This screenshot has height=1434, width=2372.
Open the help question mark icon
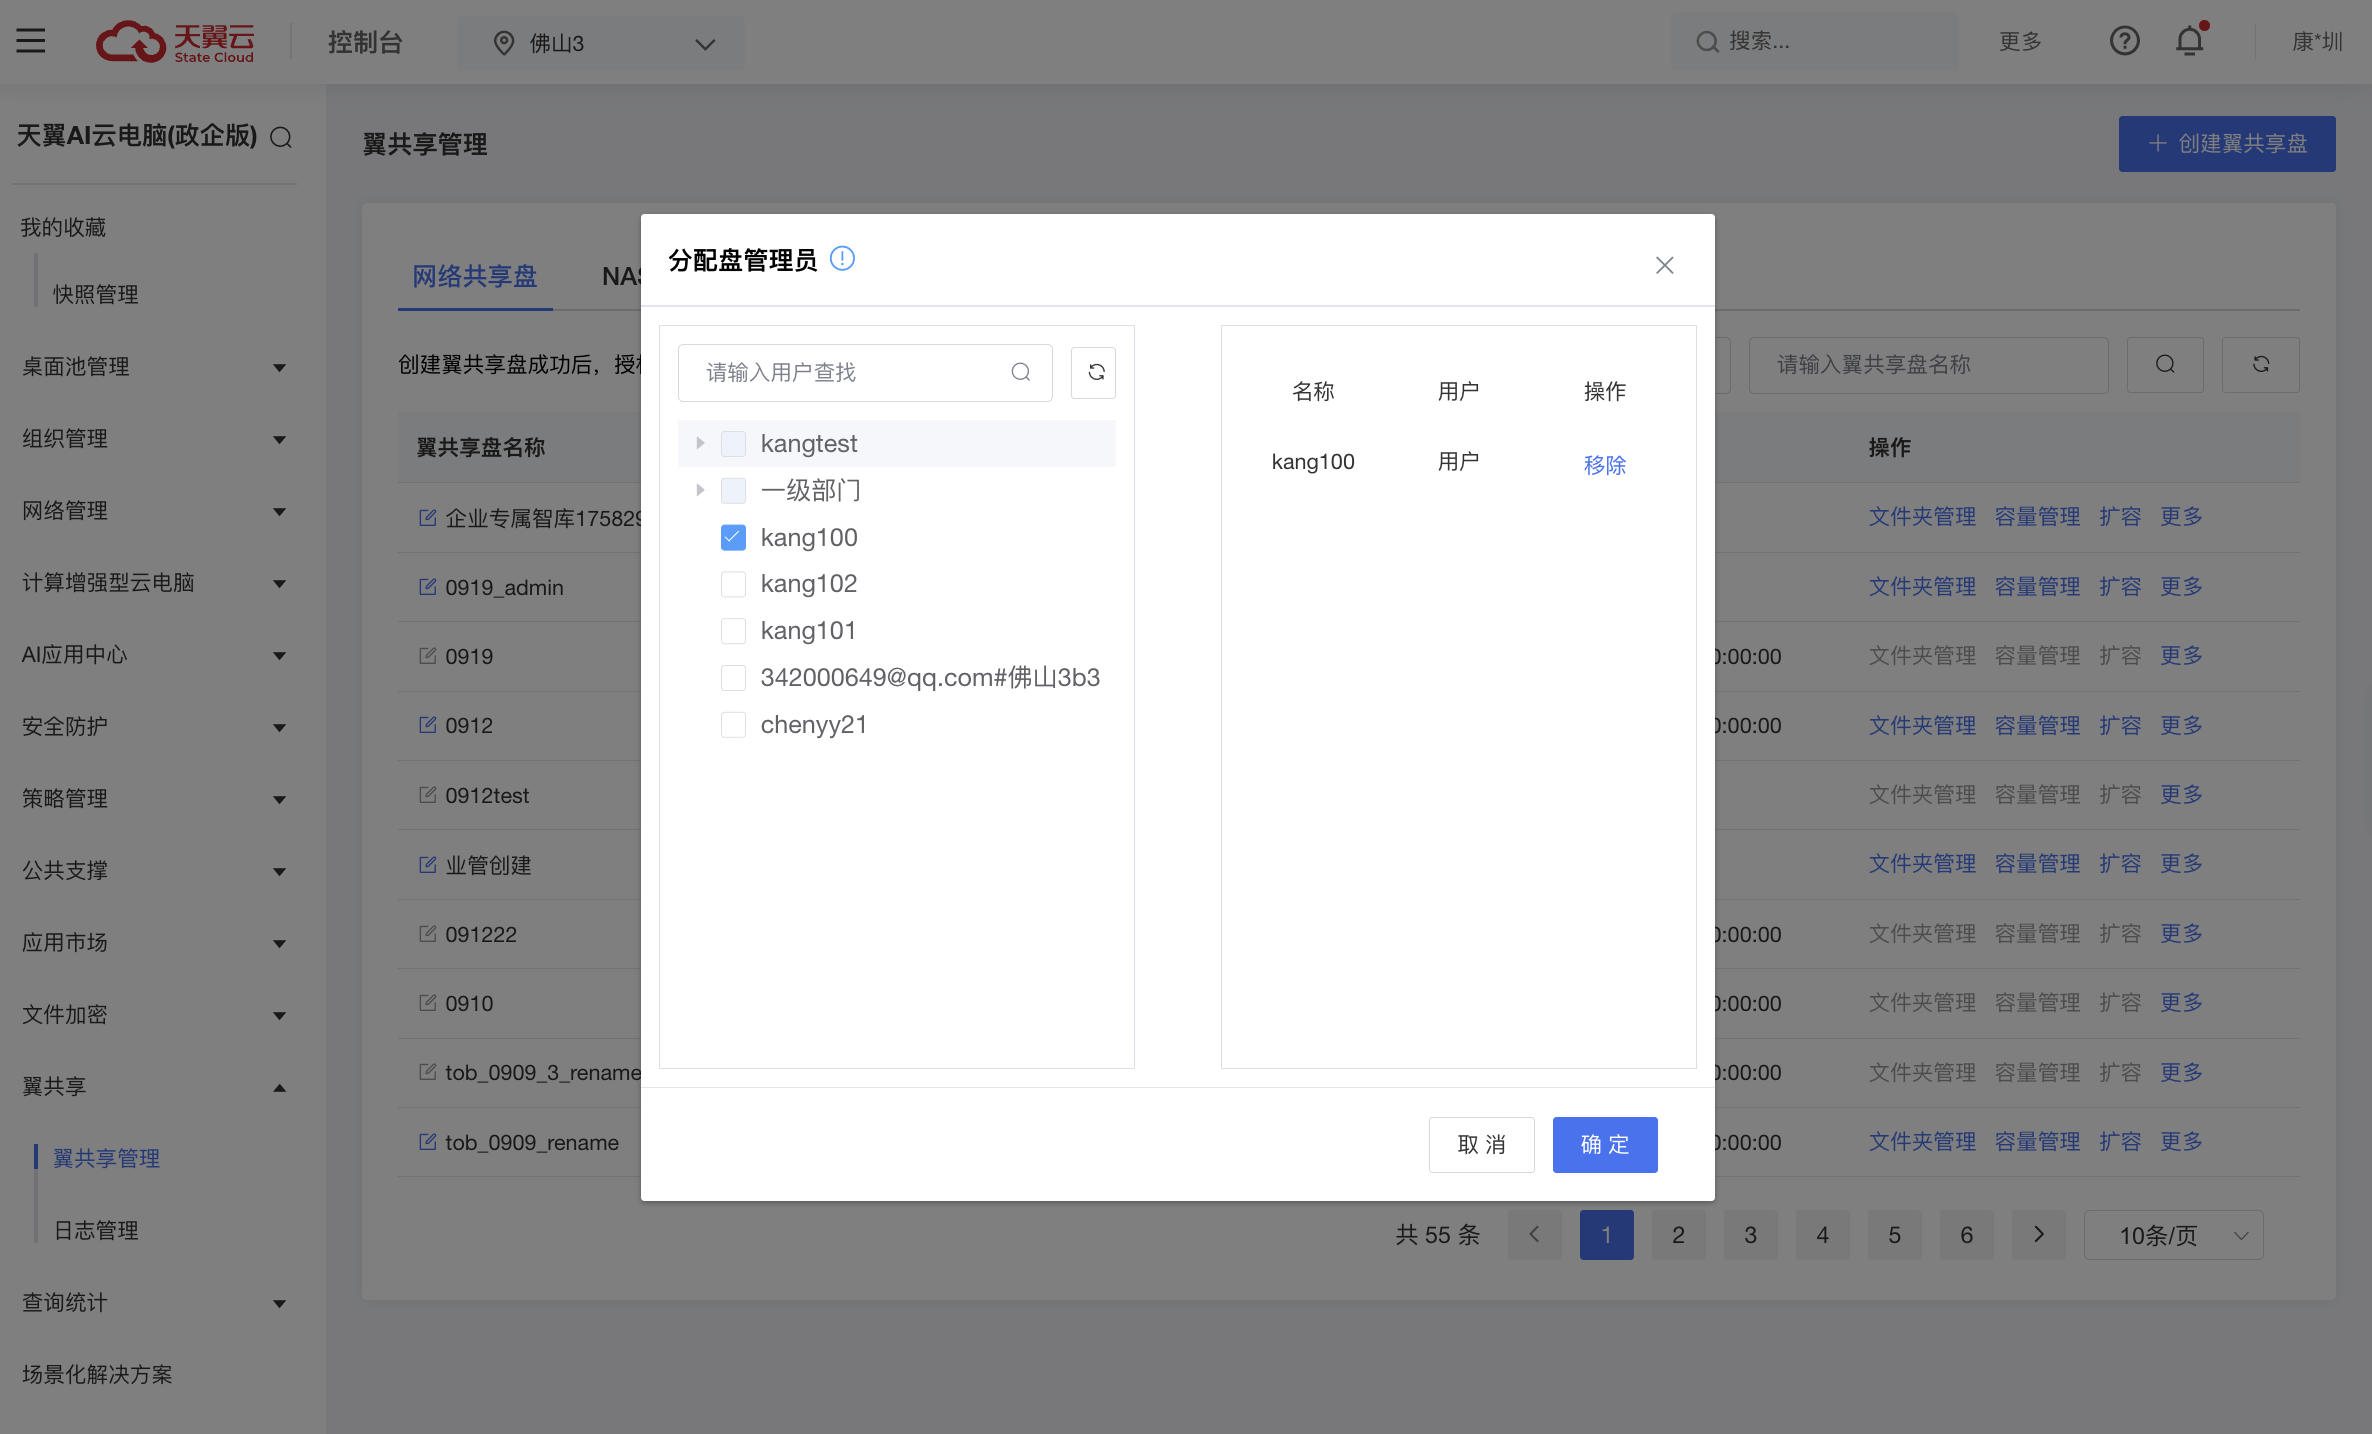[2124, 41]
